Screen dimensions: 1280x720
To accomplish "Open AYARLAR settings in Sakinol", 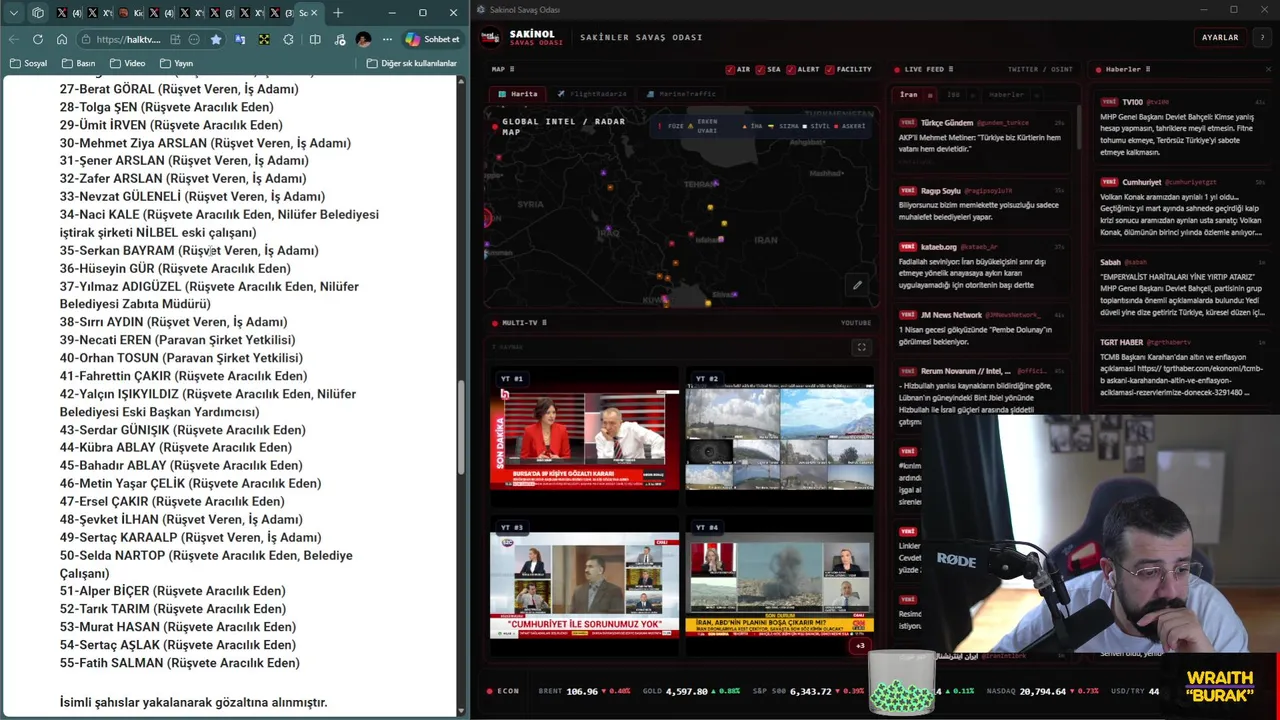I will click(x=1220, y=37).
